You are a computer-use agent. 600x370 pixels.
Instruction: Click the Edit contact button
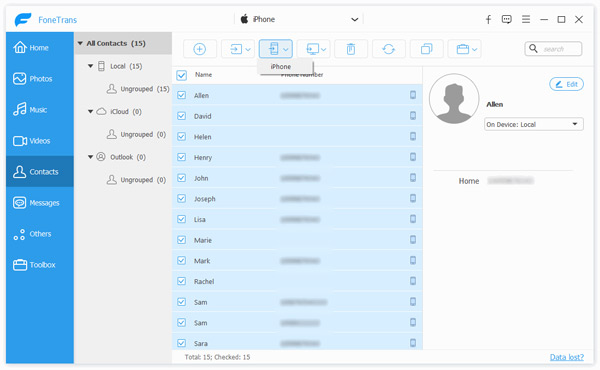[567, 84]
